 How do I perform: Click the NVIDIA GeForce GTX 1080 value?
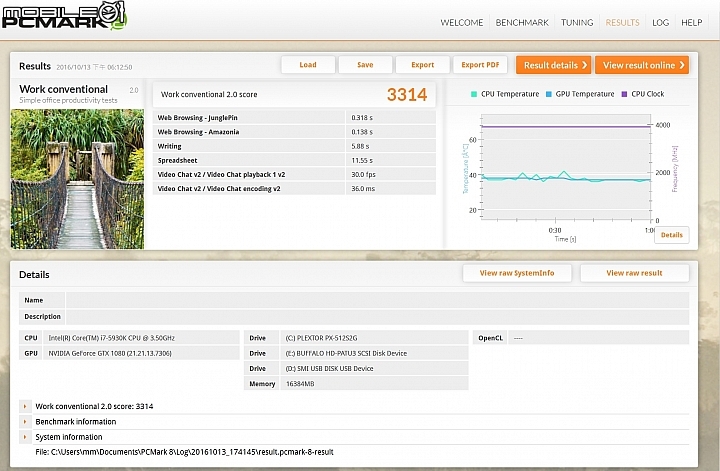click(110, 353)
